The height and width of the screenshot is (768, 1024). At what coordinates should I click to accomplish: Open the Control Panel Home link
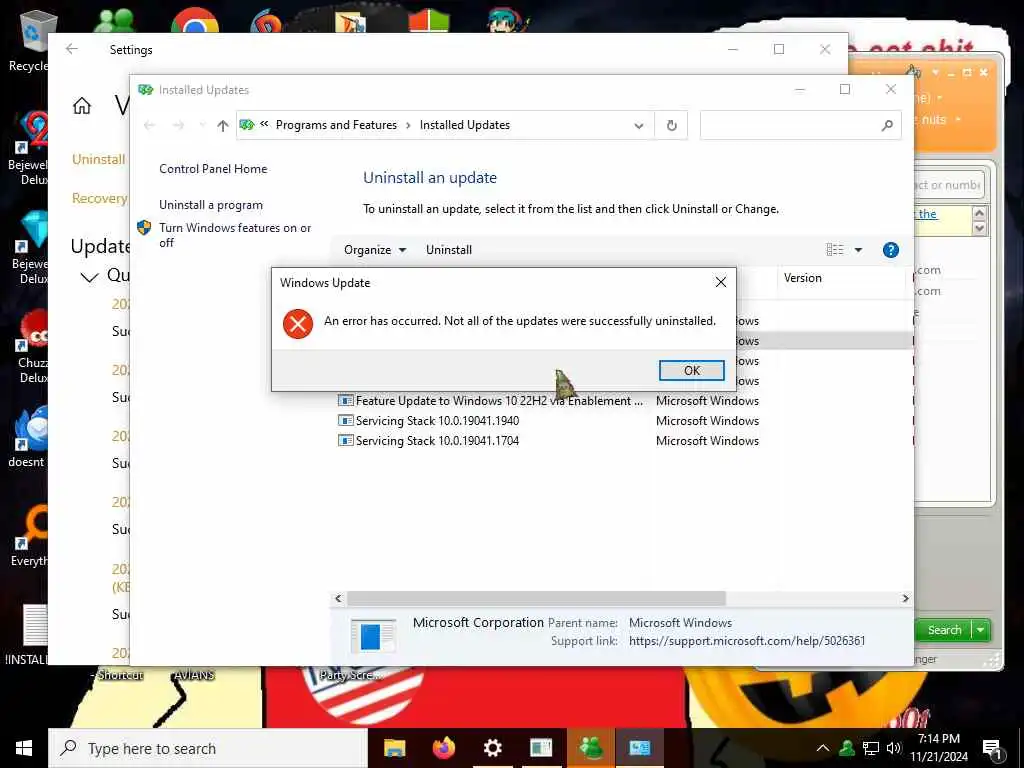click(x=213, y=168)
